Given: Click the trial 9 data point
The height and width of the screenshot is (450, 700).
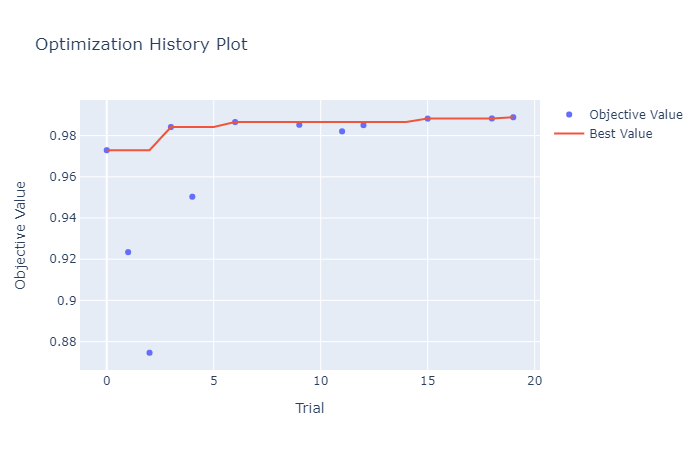Looking at the screenshot, I should [299, 125].
